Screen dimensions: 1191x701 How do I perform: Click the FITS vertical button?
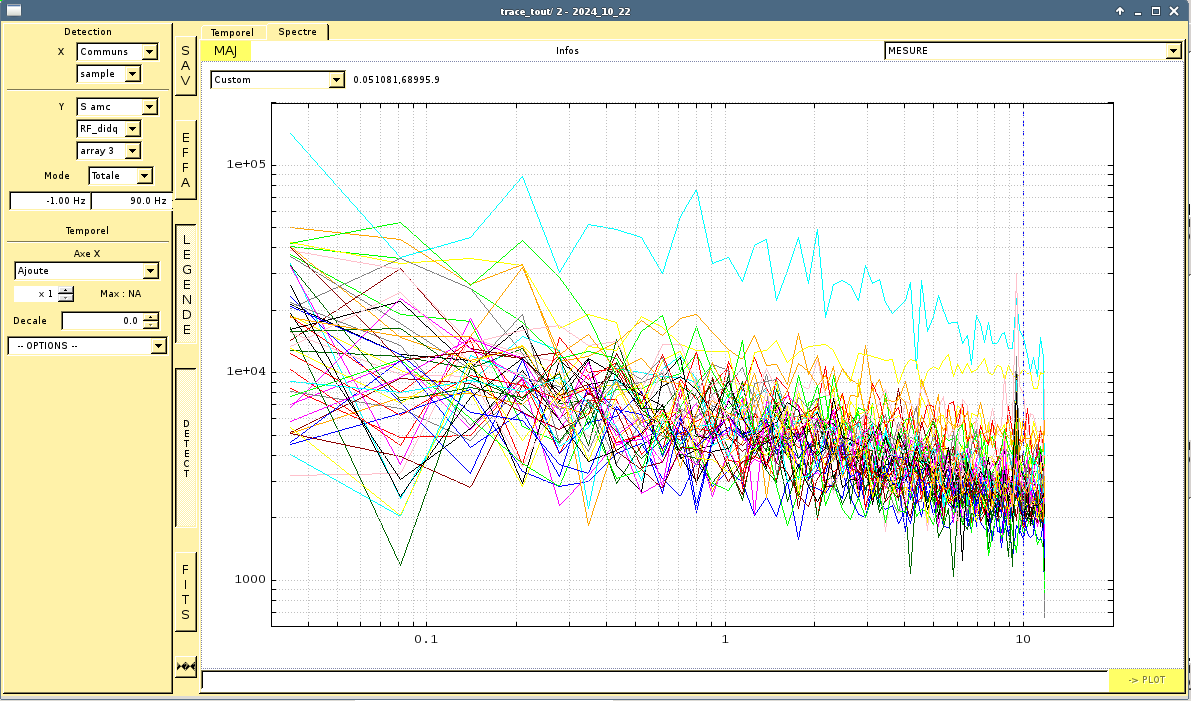tap(185, 592)
